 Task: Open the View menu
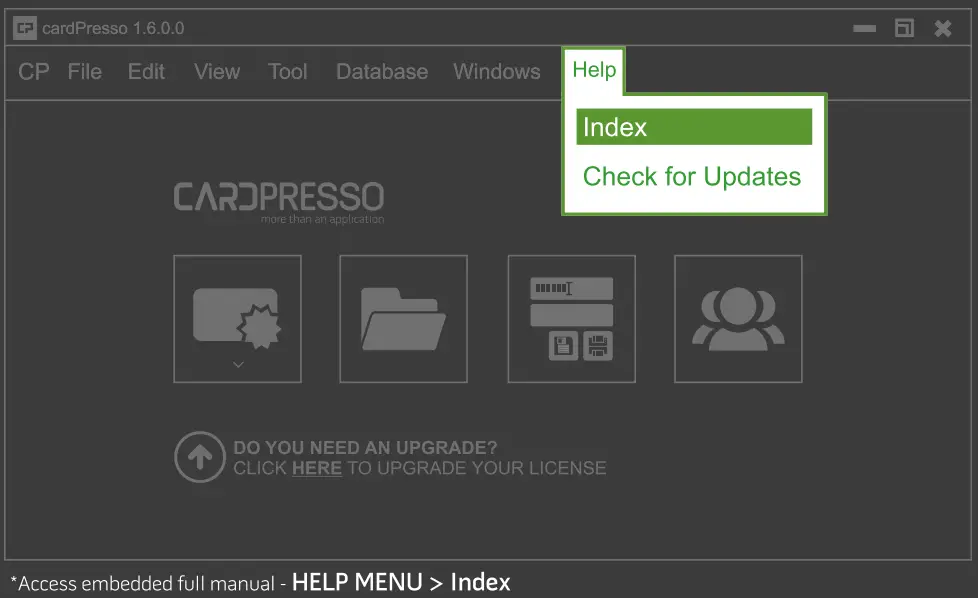pyautogui.click(x=217, y=72)
